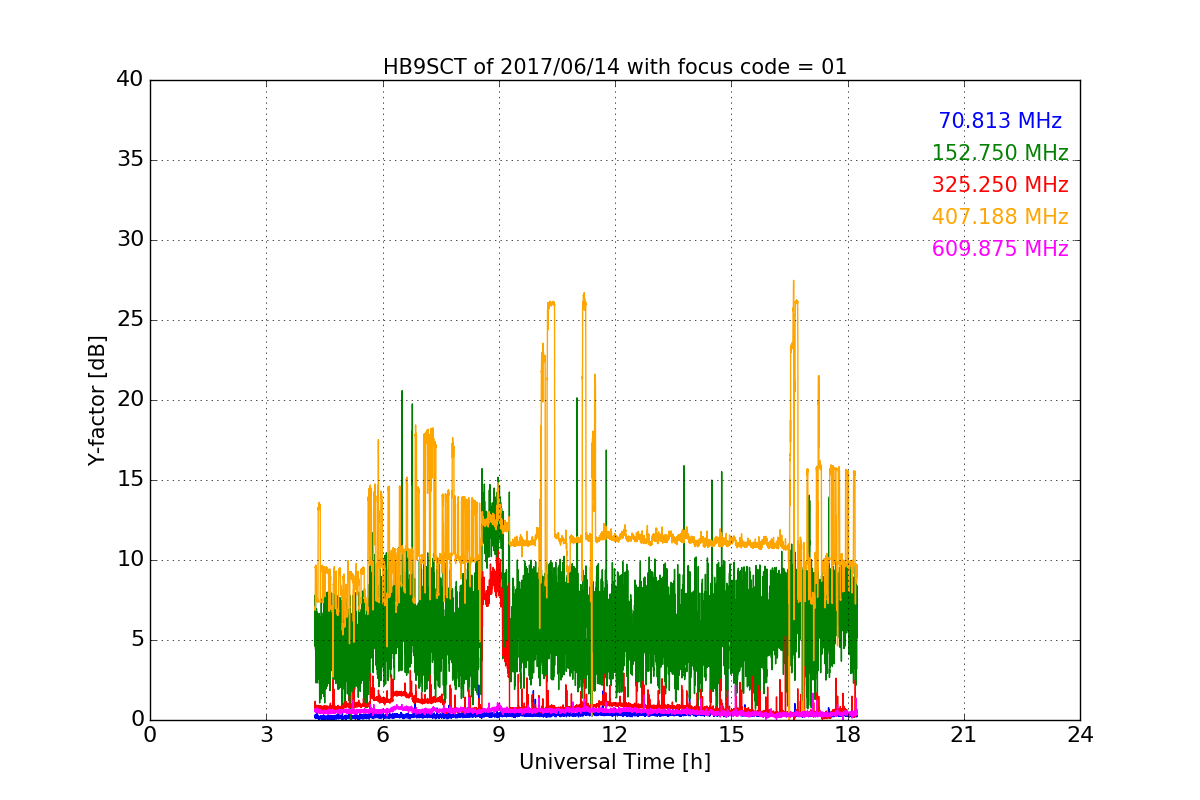
Task: Click the x-axis tick label '18'
Action: 848,735
